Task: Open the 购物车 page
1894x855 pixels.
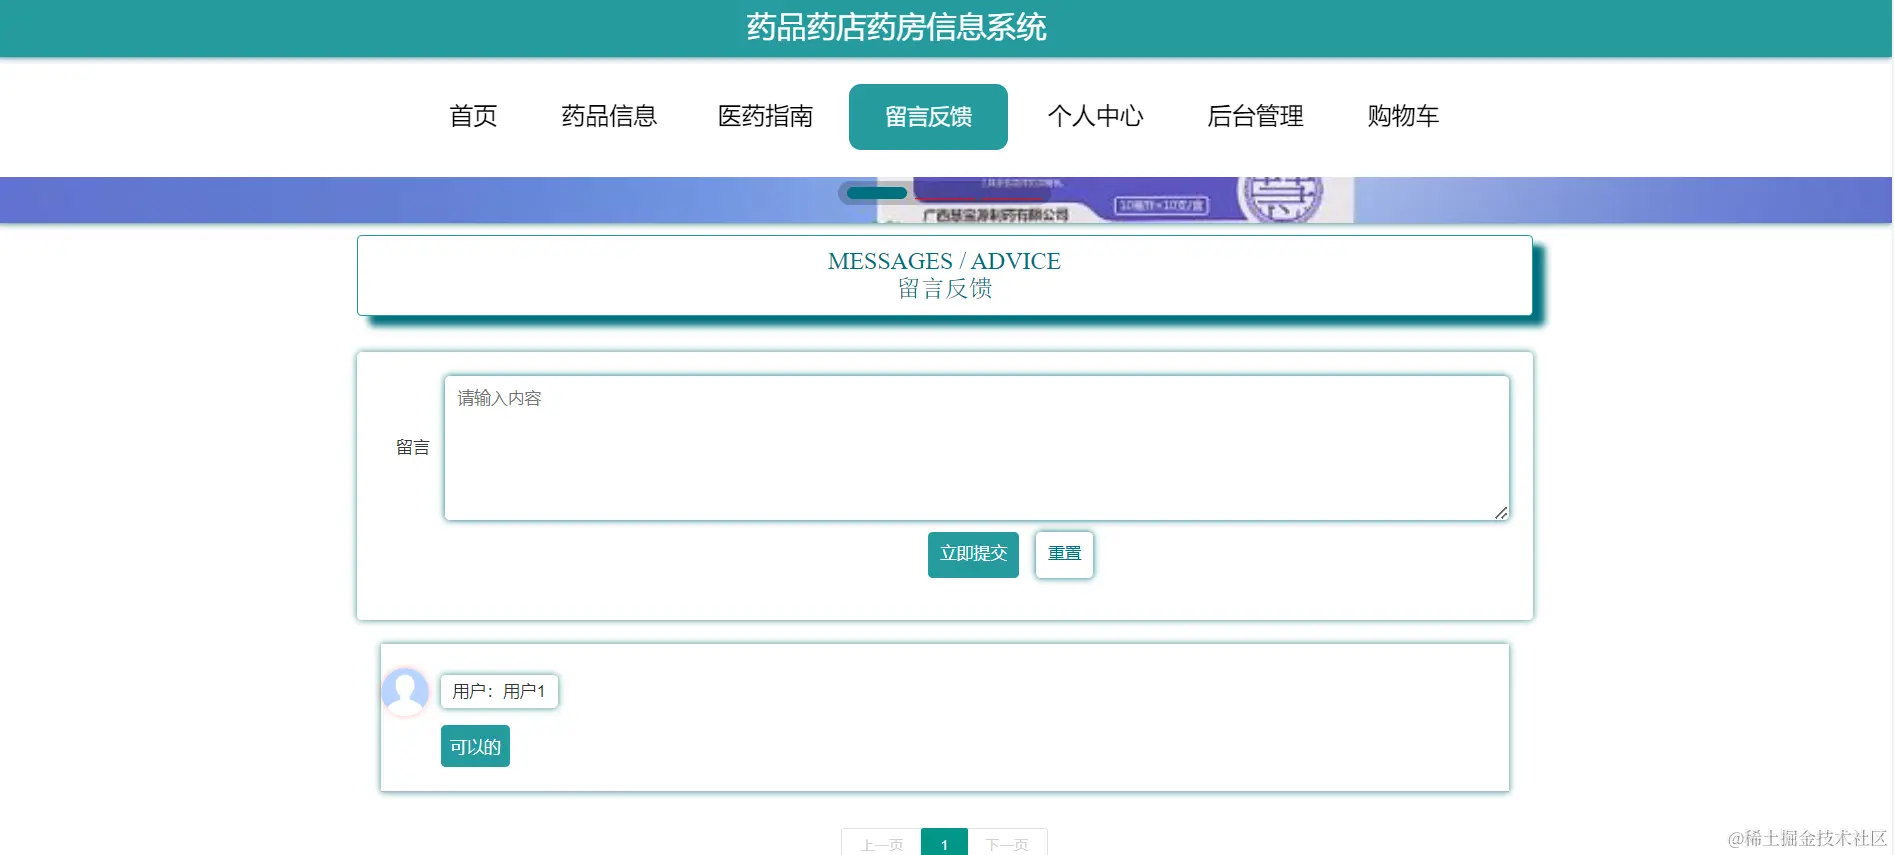Action: coord(1403,117)
